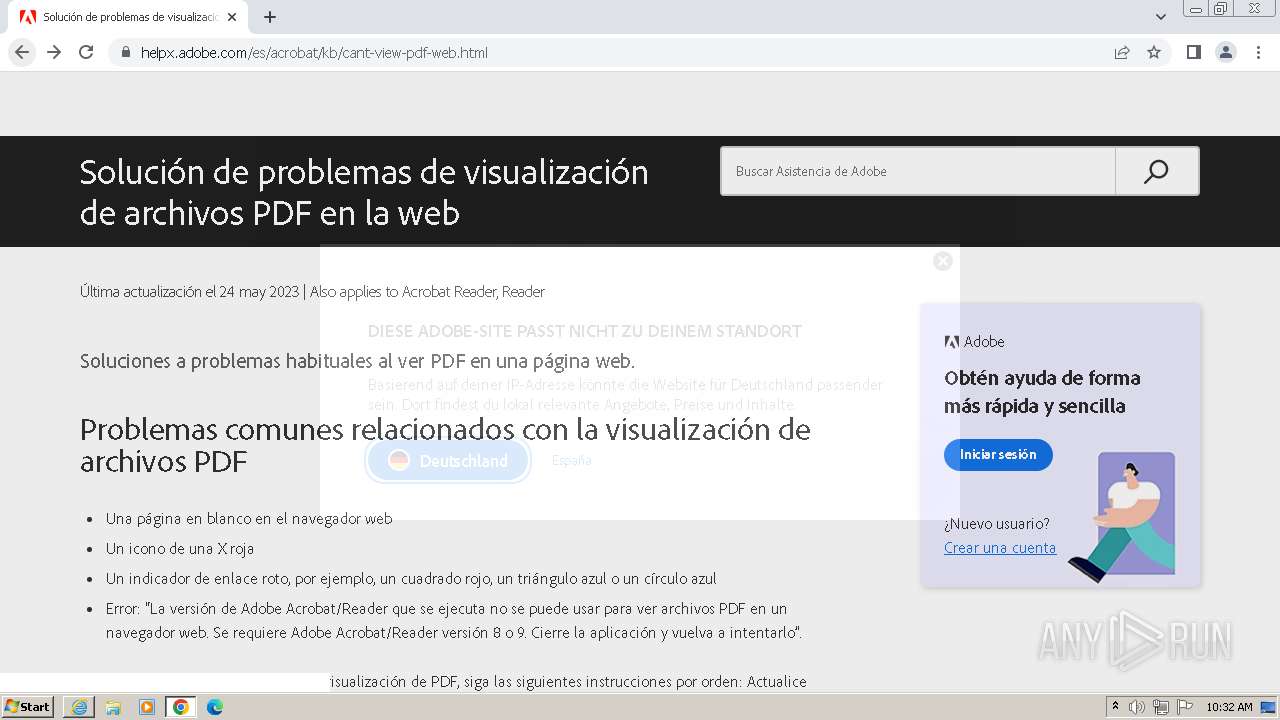The width and height of the screenshot is (1280, 720).
Task: View site information via lock icon
Action: (126, 52)
